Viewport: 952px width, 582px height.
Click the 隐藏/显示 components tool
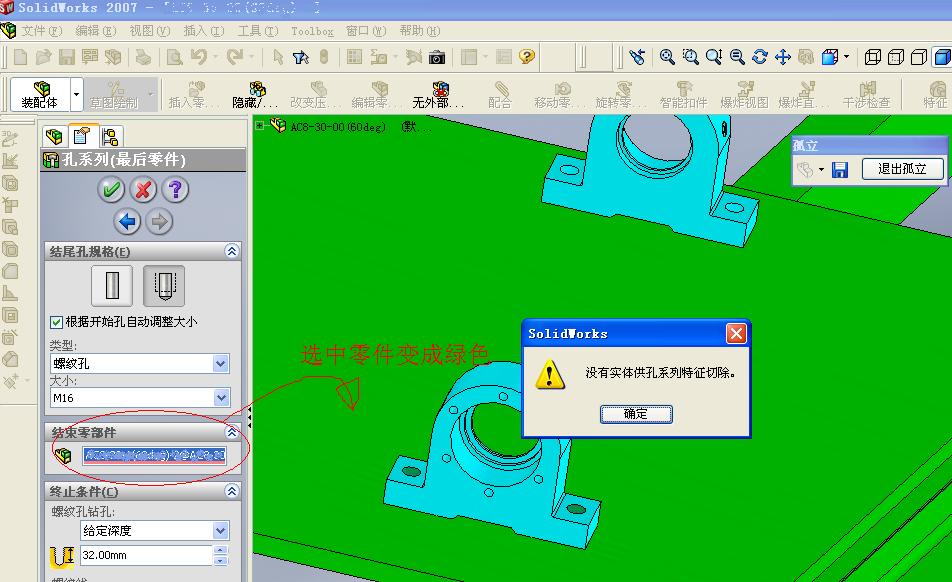pyautogui.click(x=256, y=95)
